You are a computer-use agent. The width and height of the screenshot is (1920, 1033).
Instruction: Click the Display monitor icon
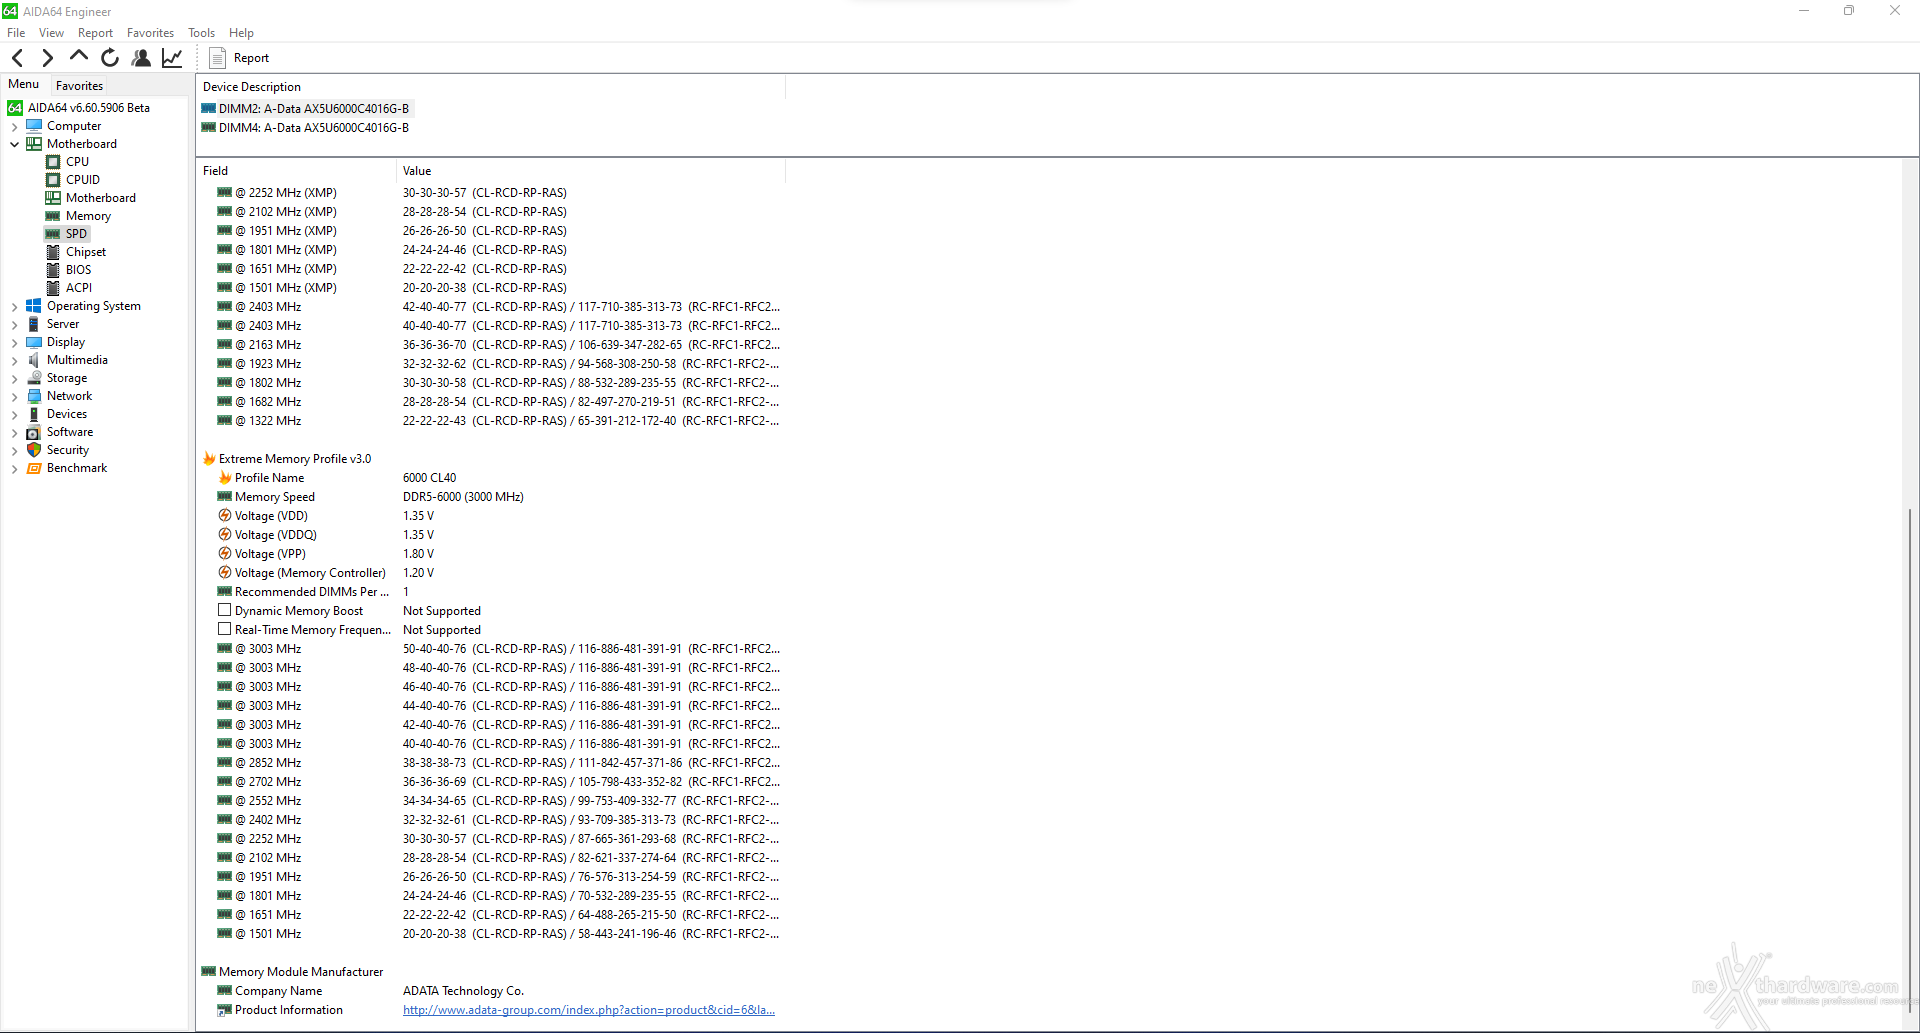34,342
